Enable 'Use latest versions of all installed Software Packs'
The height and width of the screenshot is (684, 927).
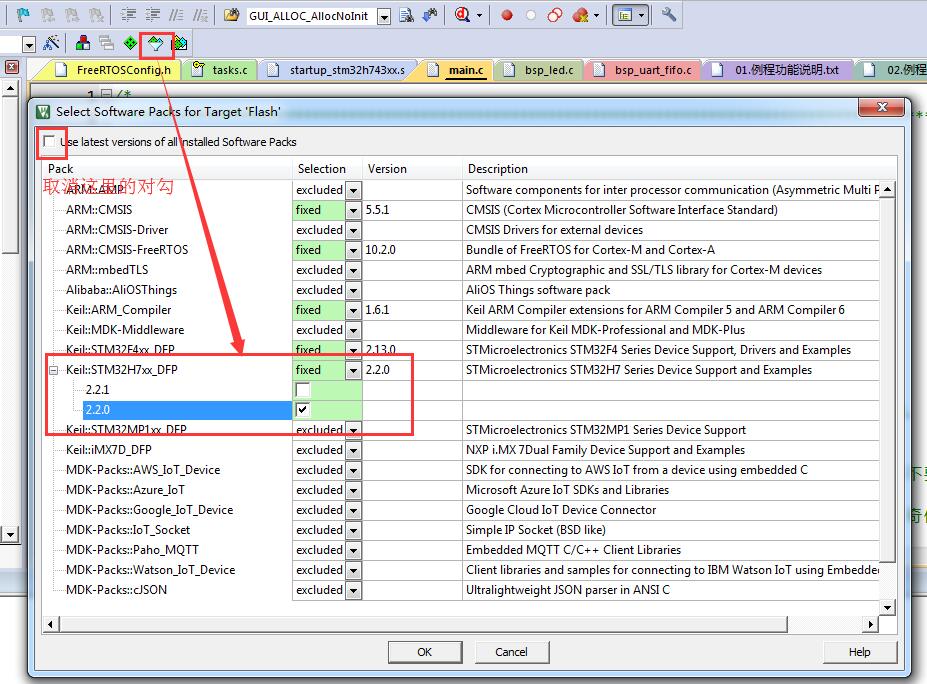coord(49,141)
